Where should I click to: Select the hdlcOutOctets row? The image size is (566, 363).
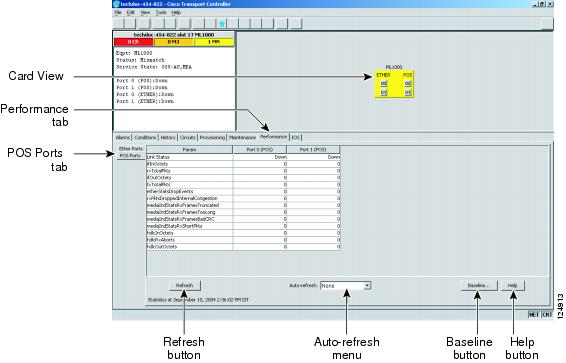tap(243, 247)
